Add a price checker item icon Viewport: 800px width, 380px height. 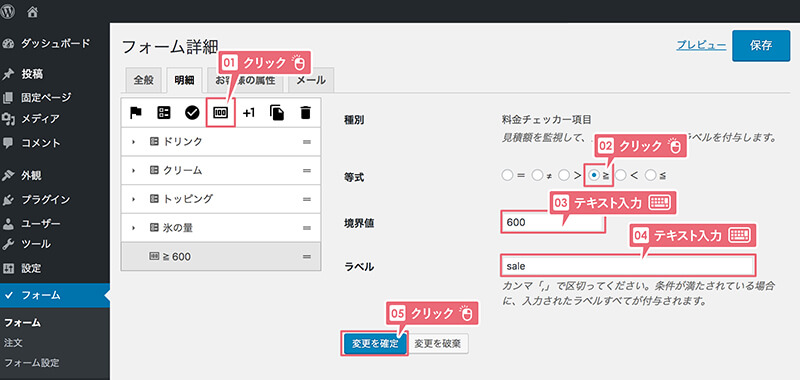click(x=220, y=113)
